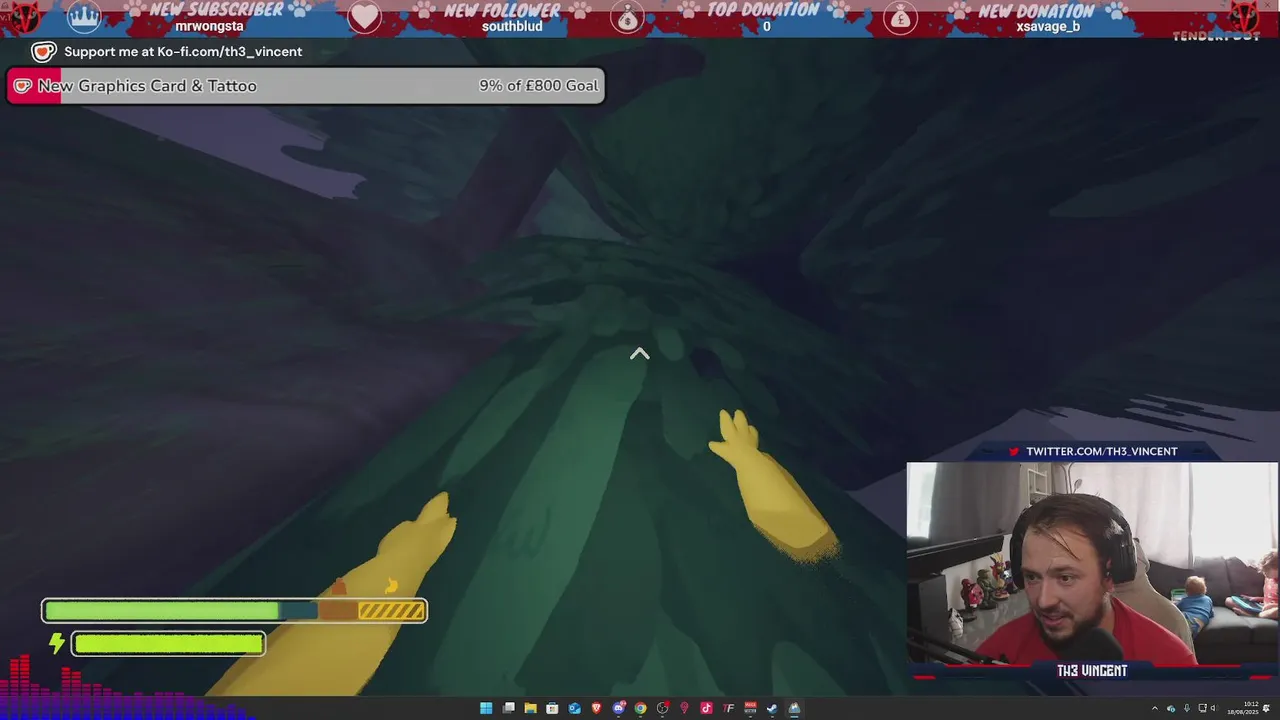Open the network status tray icon

coord(1202,708)
